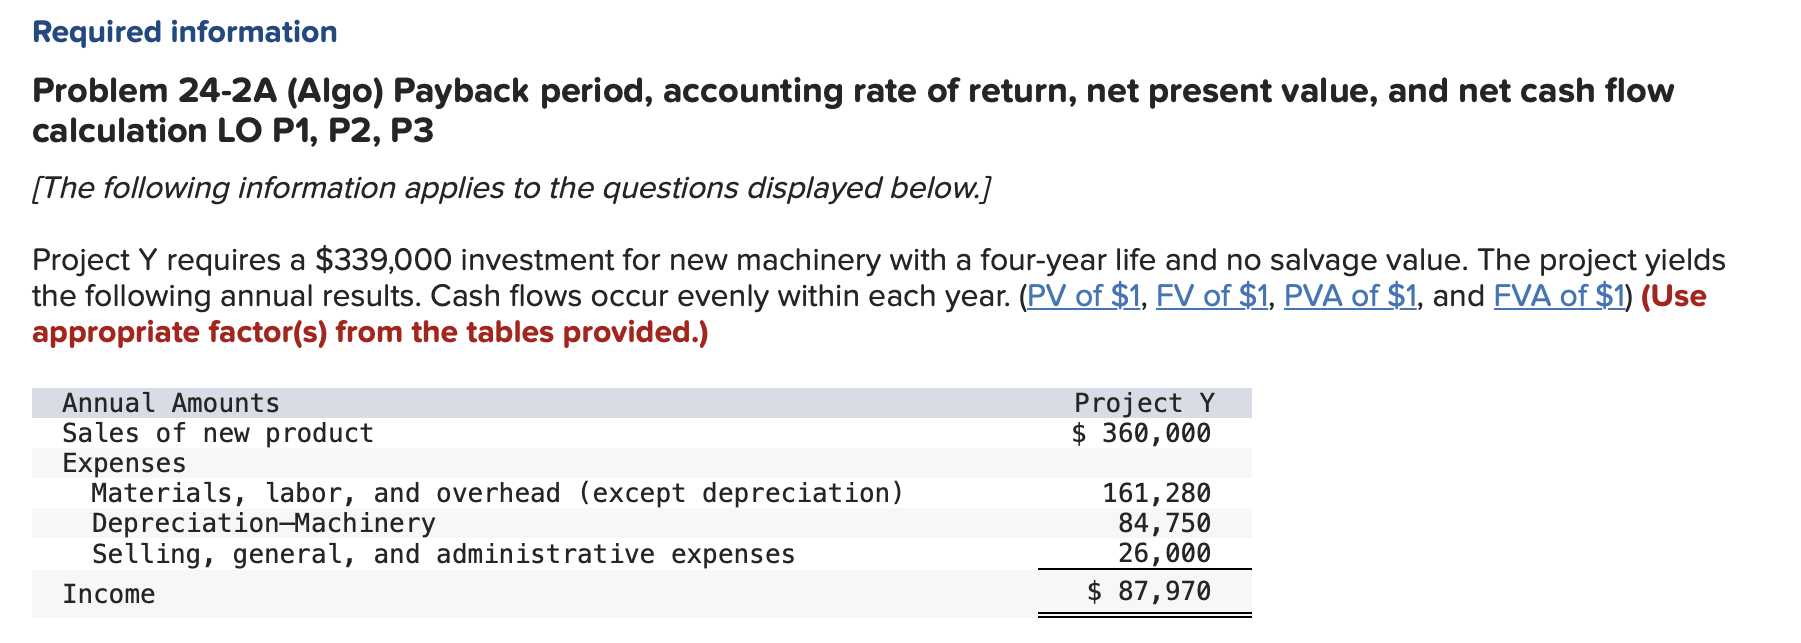This screenshot has width=1801, height=643.
Task: Open the PVA of $1 table link
Action: (x=1350, y=296)
